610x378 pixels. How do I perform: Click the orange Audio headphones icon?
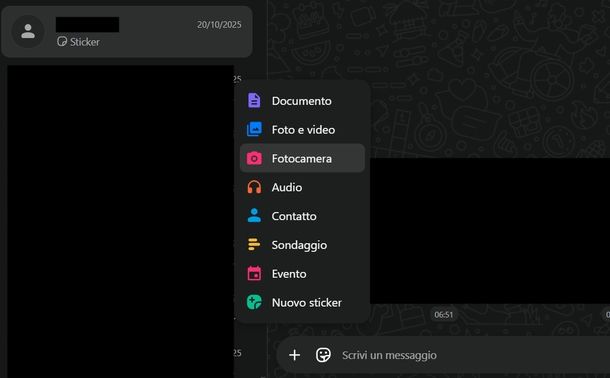254,187
